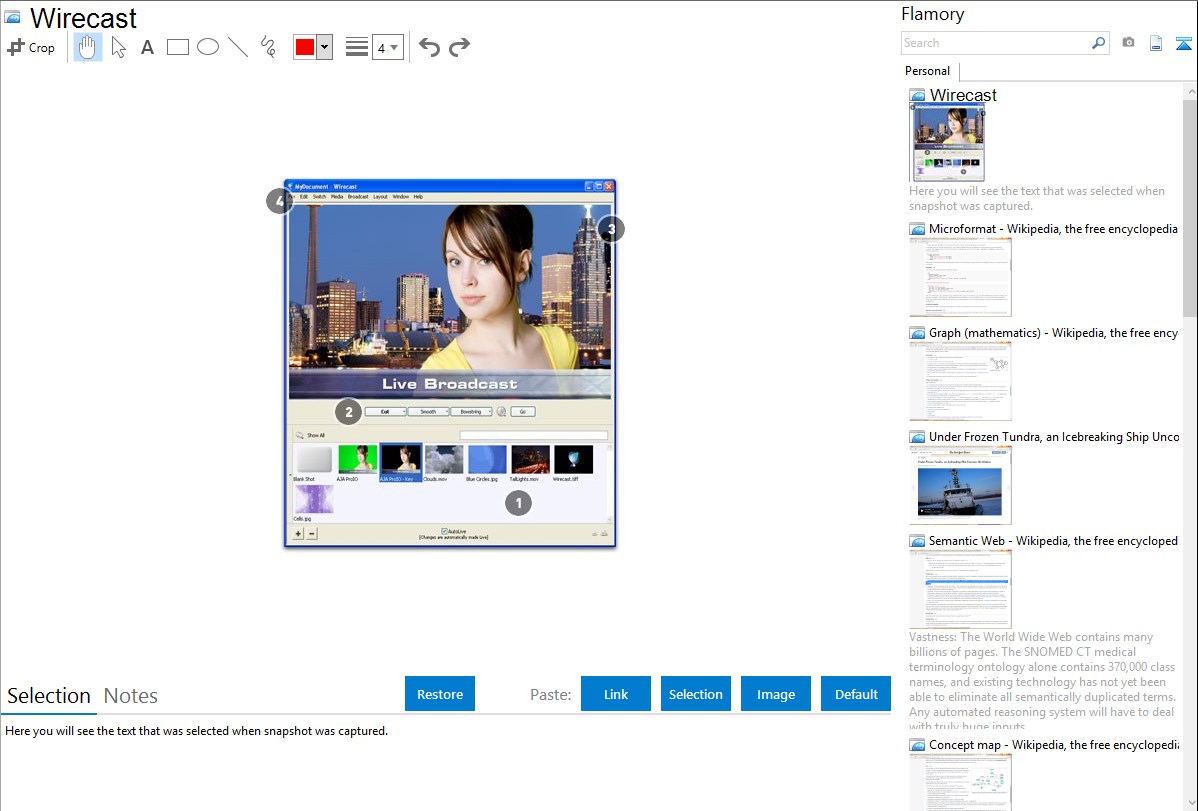Click the camera capture icon

tap(1128, 43)
